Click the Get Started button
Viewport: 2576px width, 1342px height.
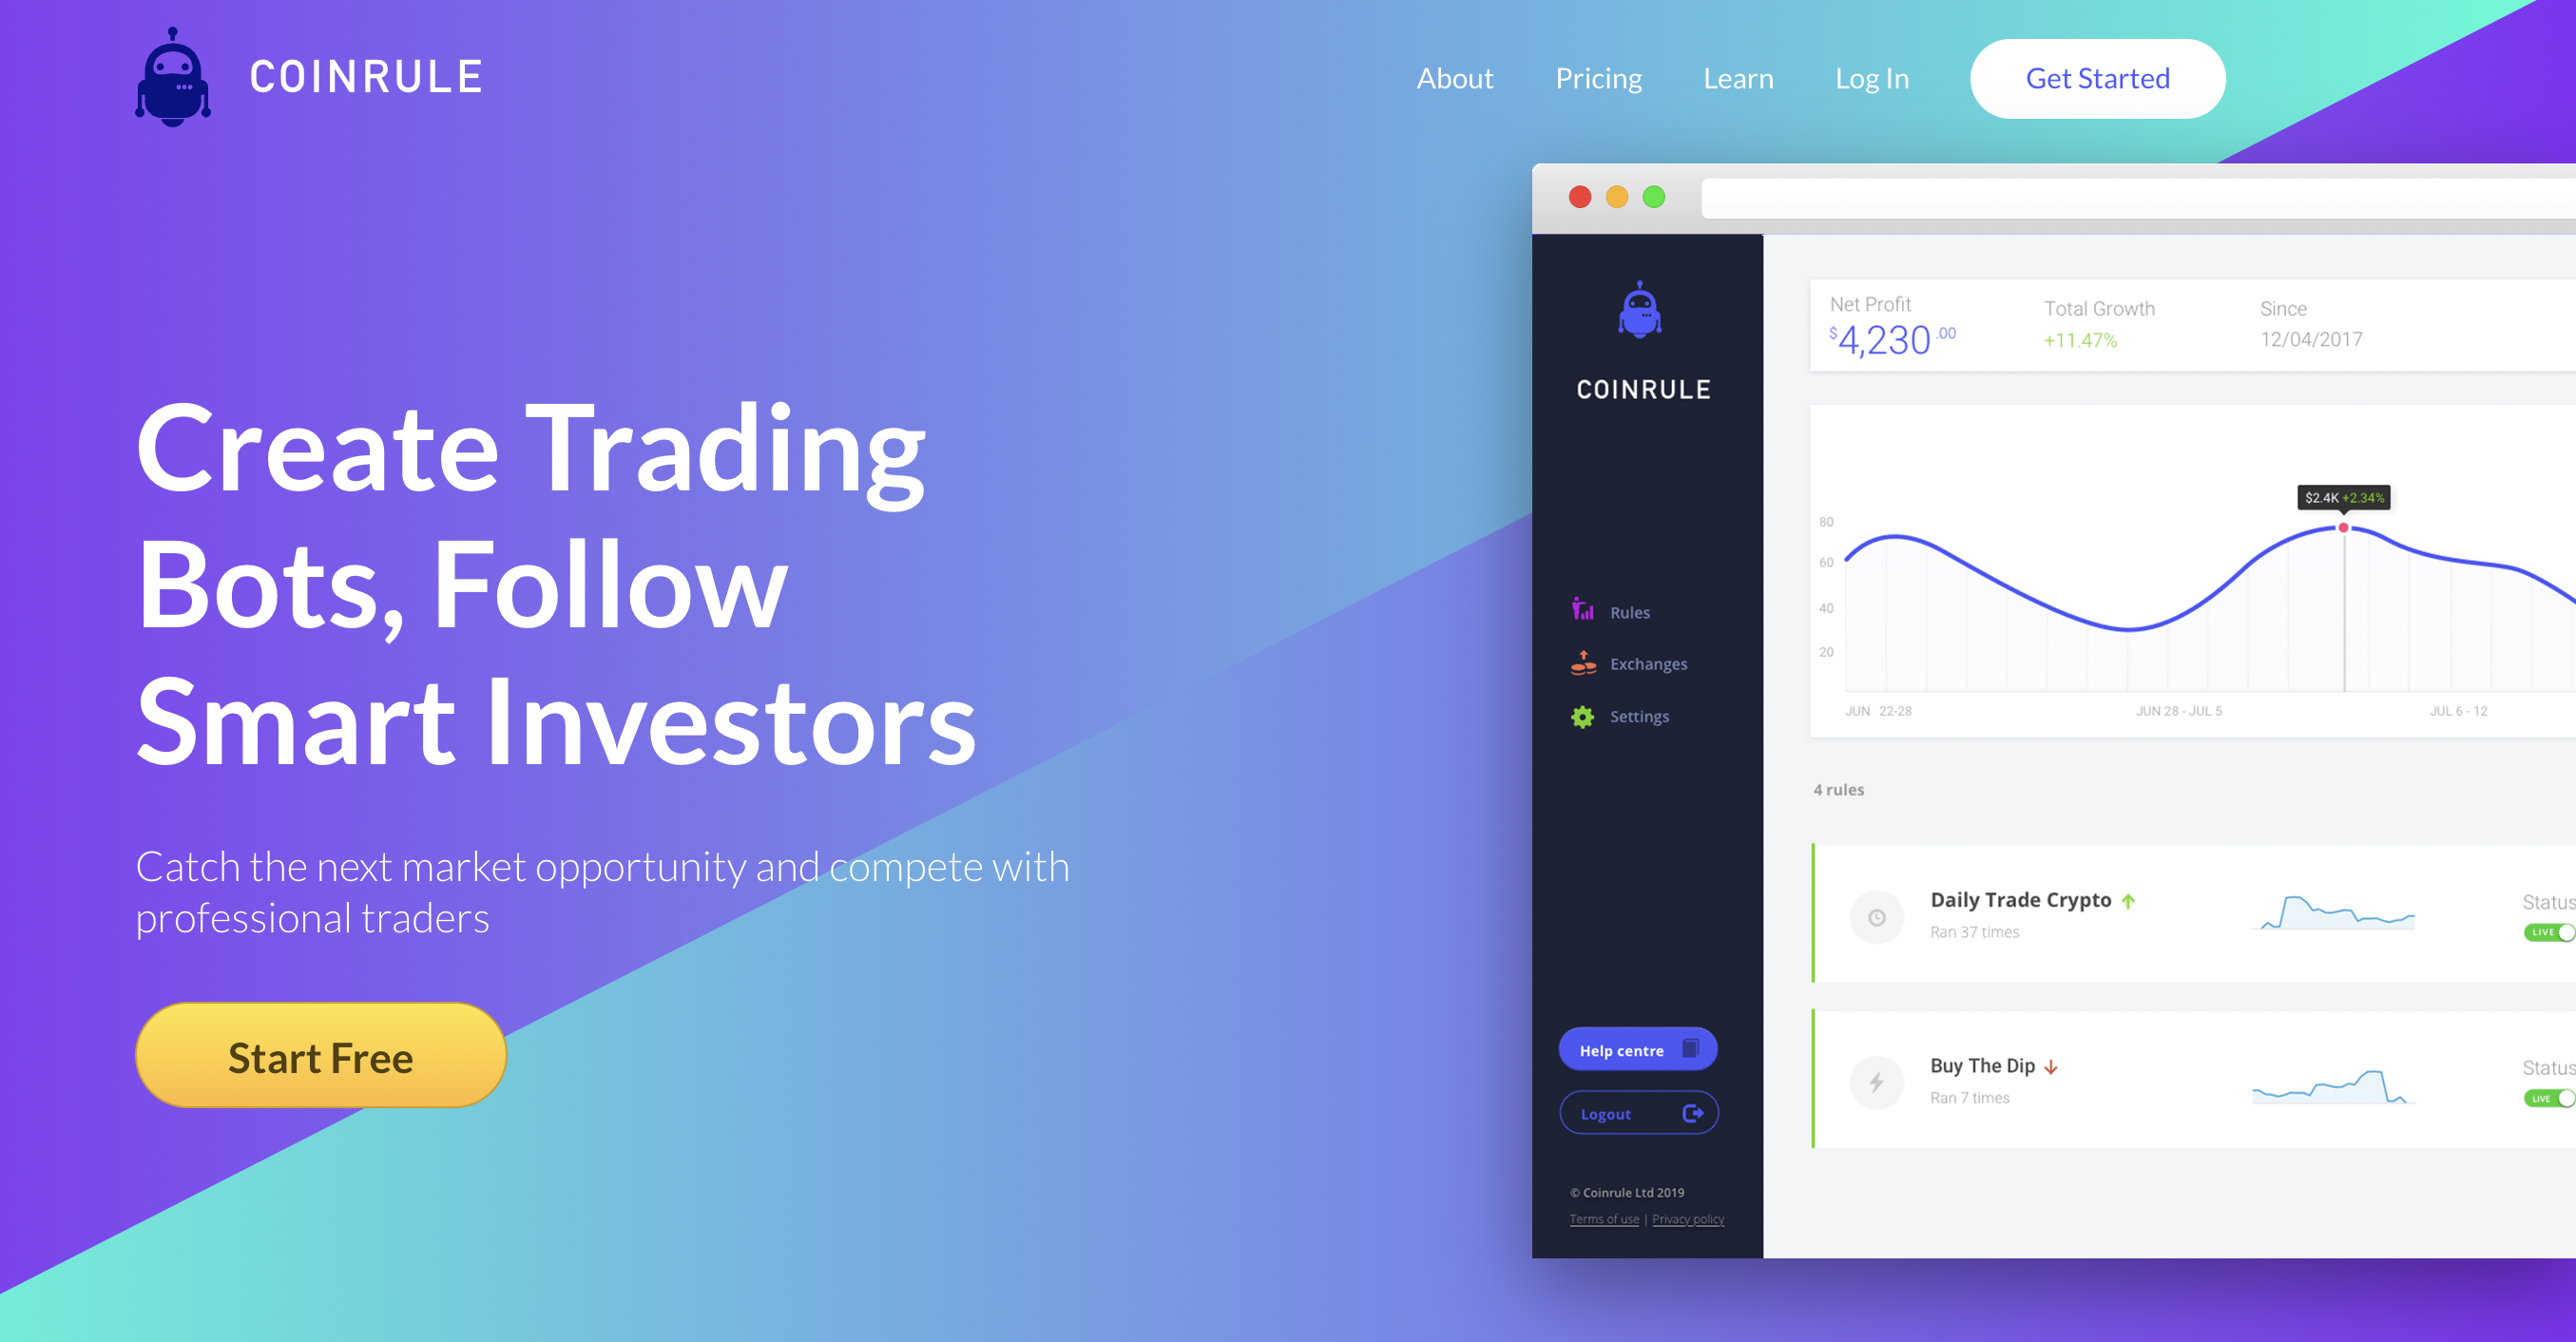coord(2097,78)
